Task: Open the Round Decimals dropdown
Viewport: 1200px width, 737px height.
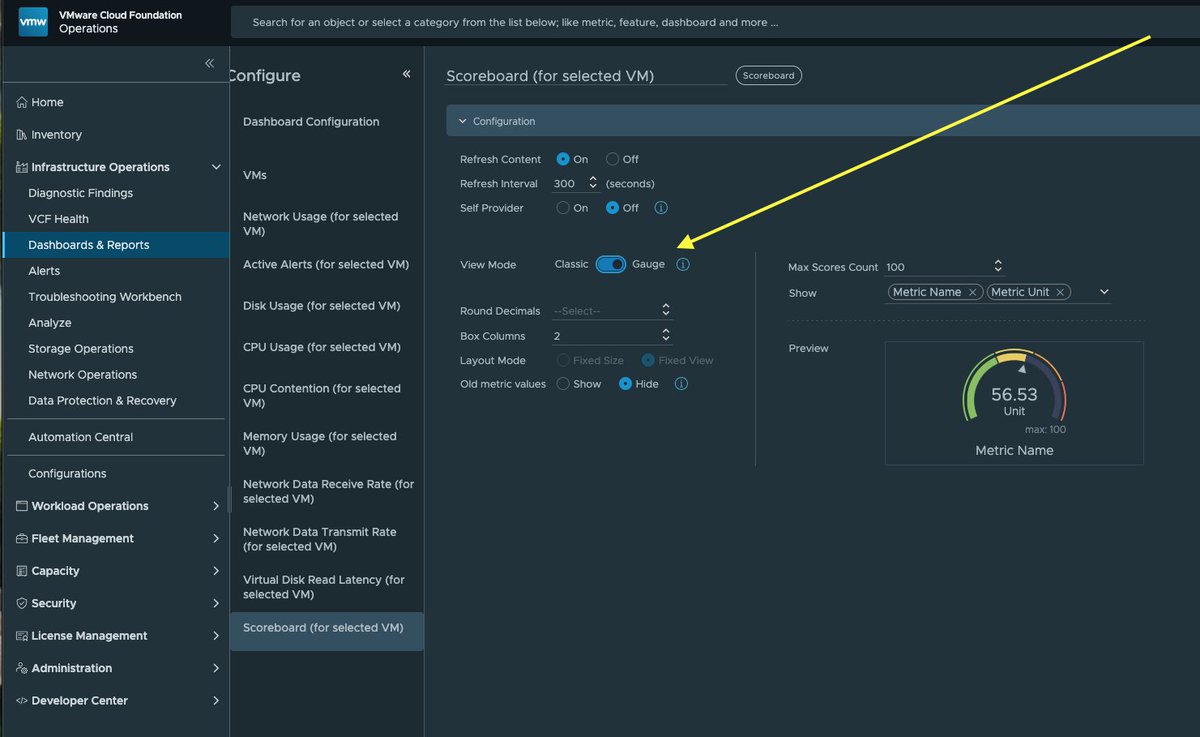Action: click(x=613, y=311)
